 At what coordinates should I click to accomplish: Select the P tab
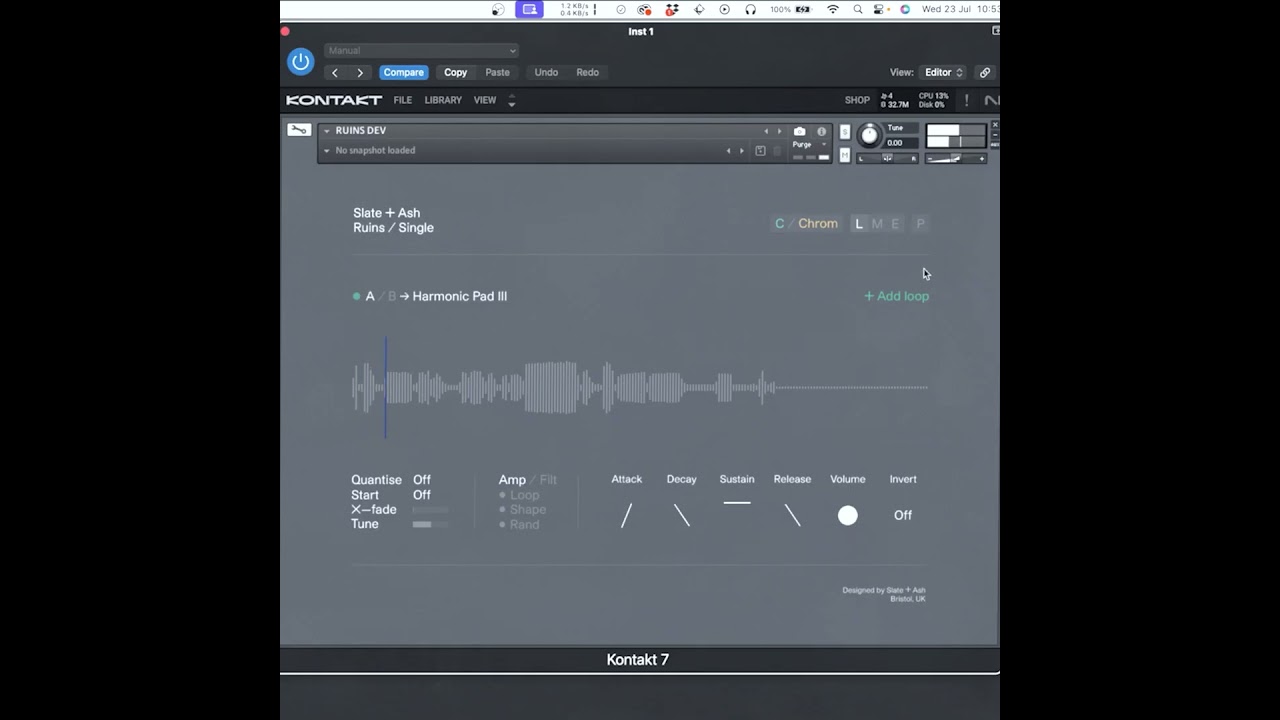point(921,224)
